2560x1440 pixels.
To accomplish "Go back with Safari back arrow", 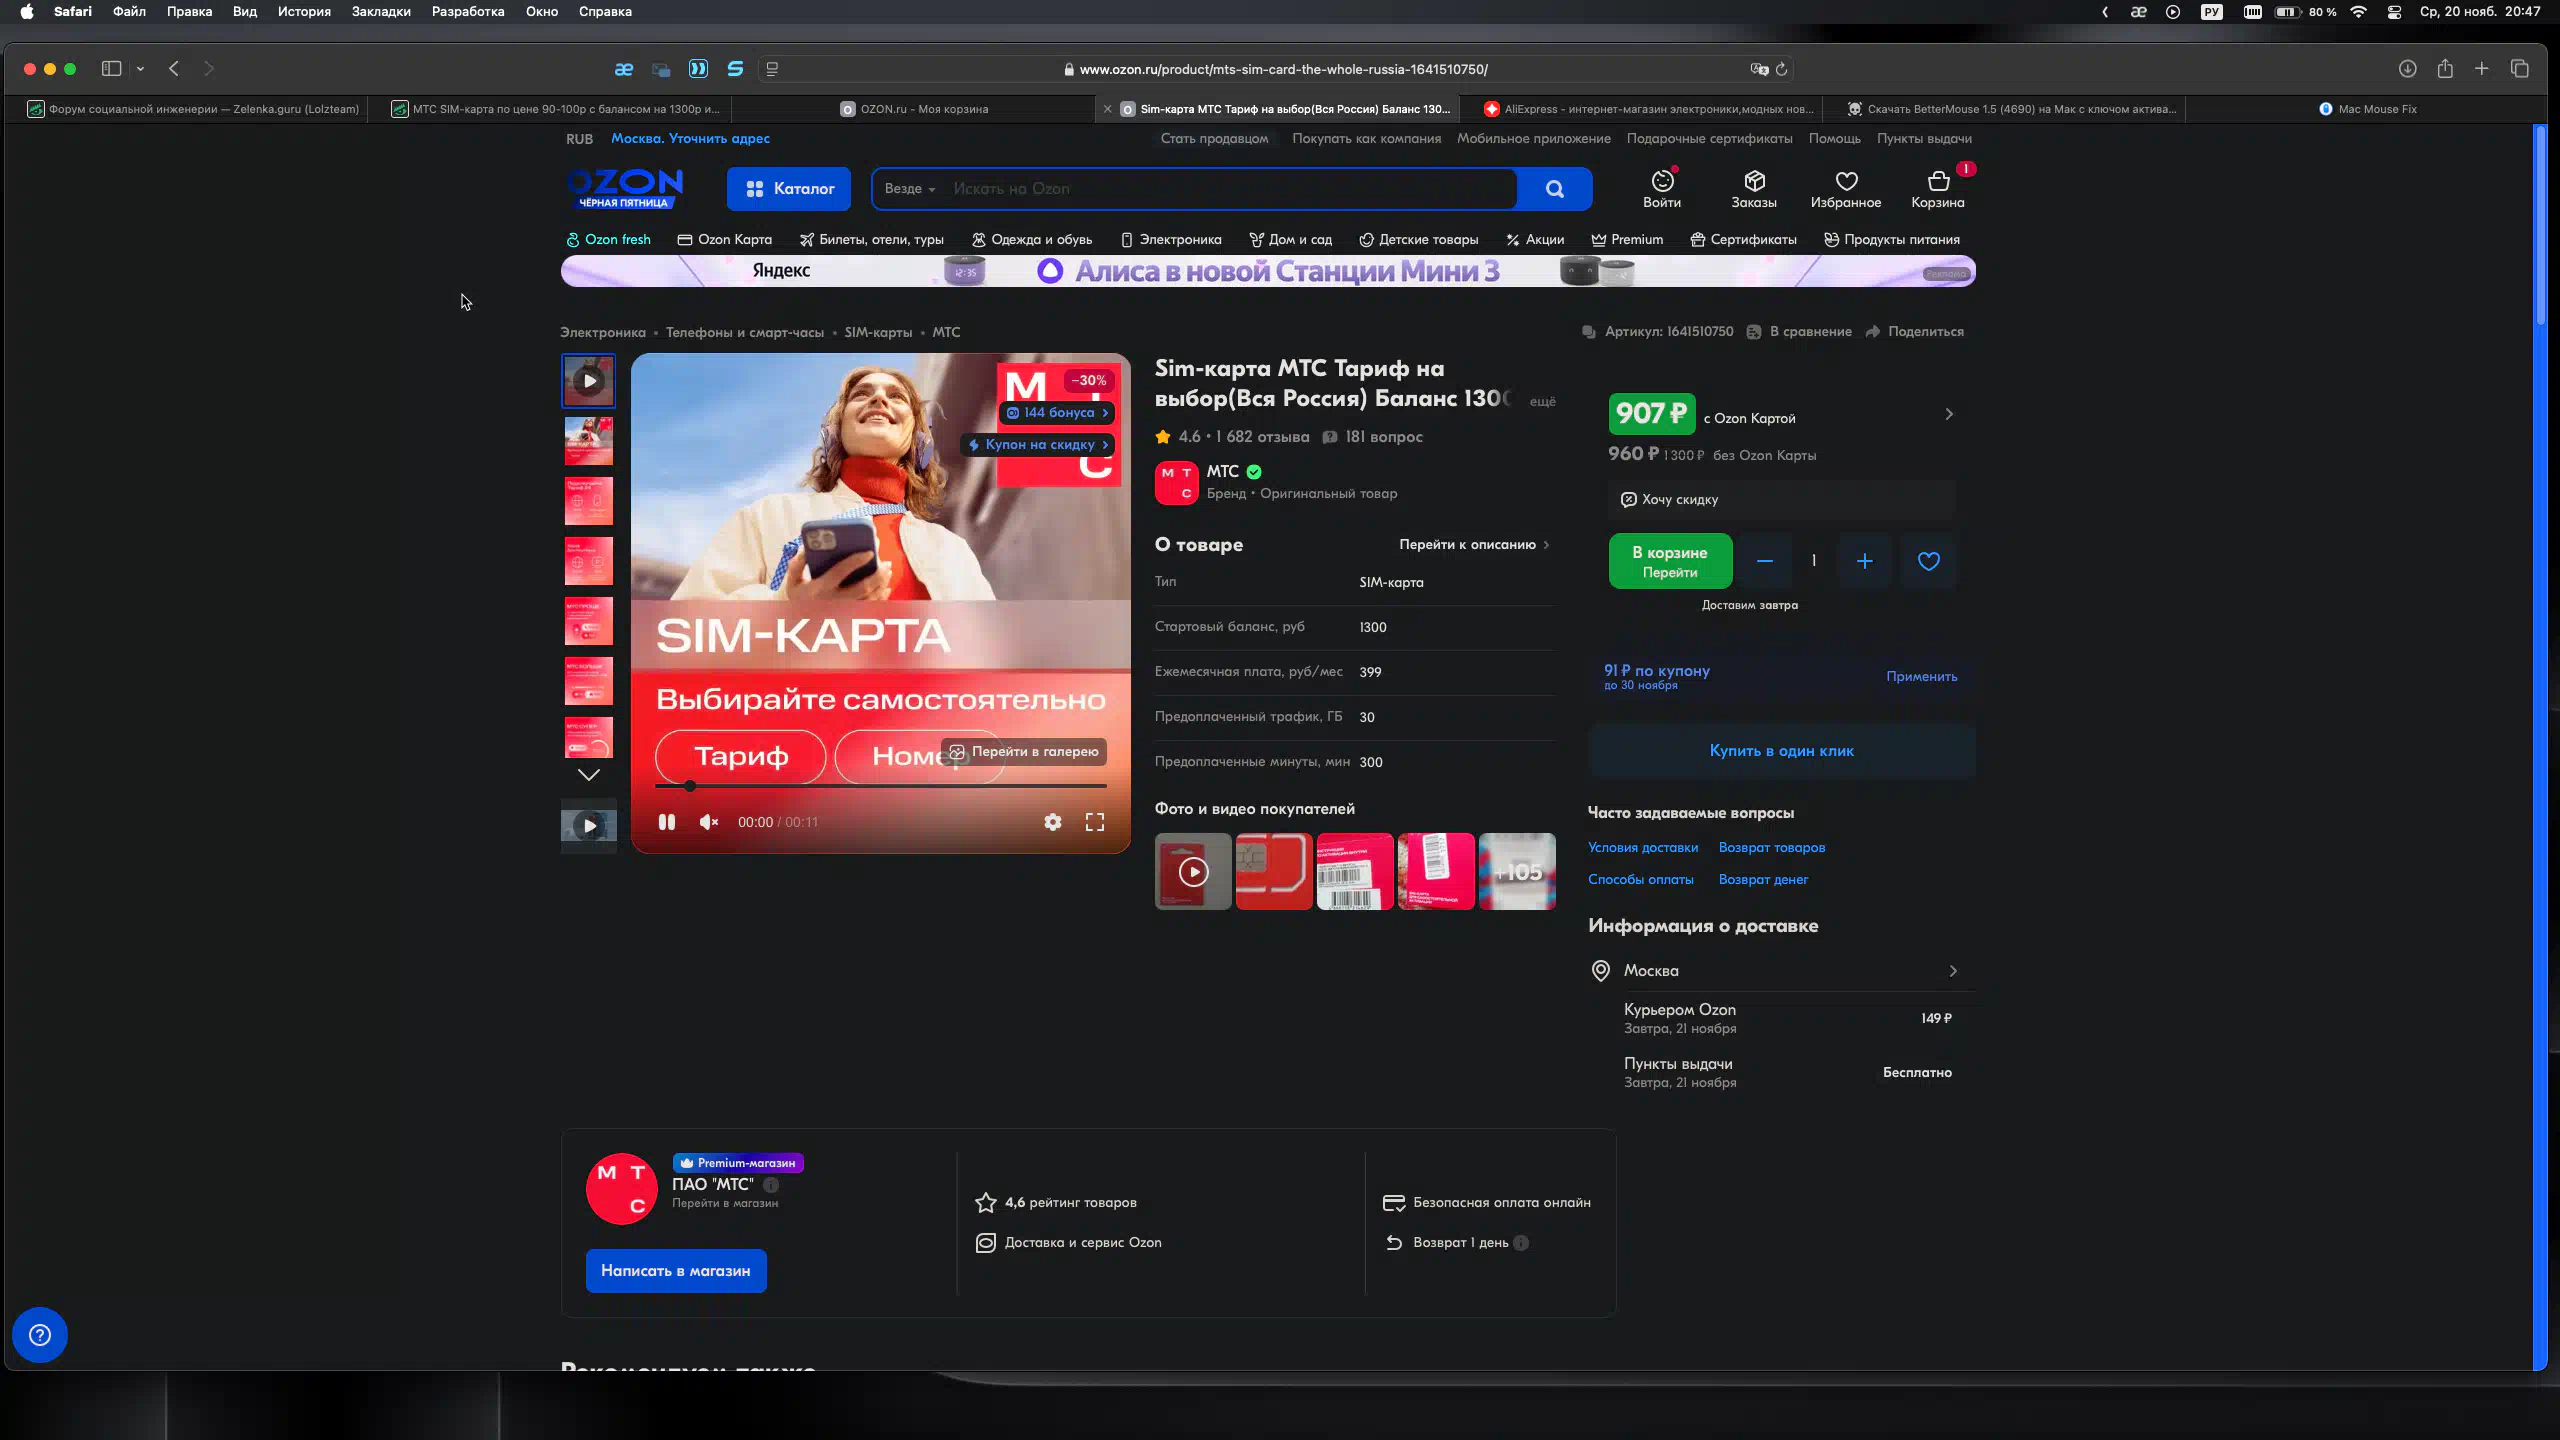I will (x=174, y=69).
